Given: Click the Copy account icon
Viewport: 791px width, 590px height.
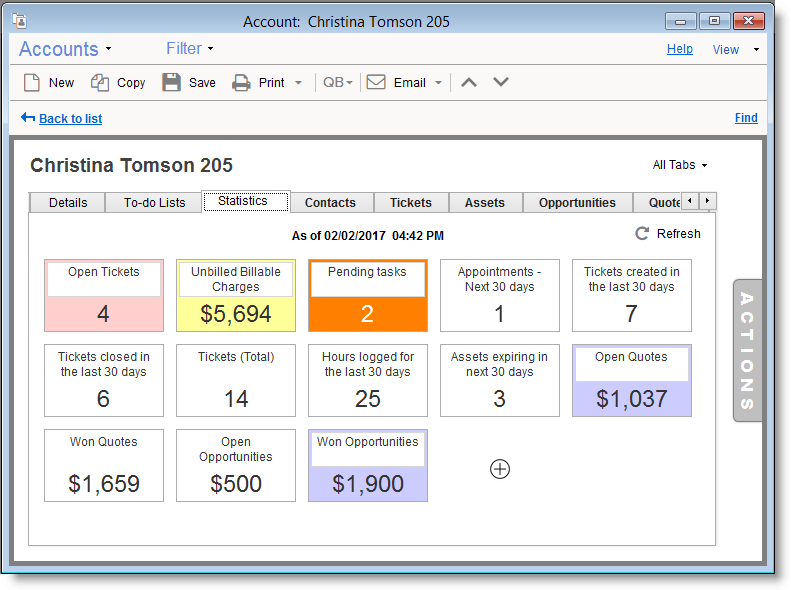Looking at the screenshot, I should [x=100, y=83].
